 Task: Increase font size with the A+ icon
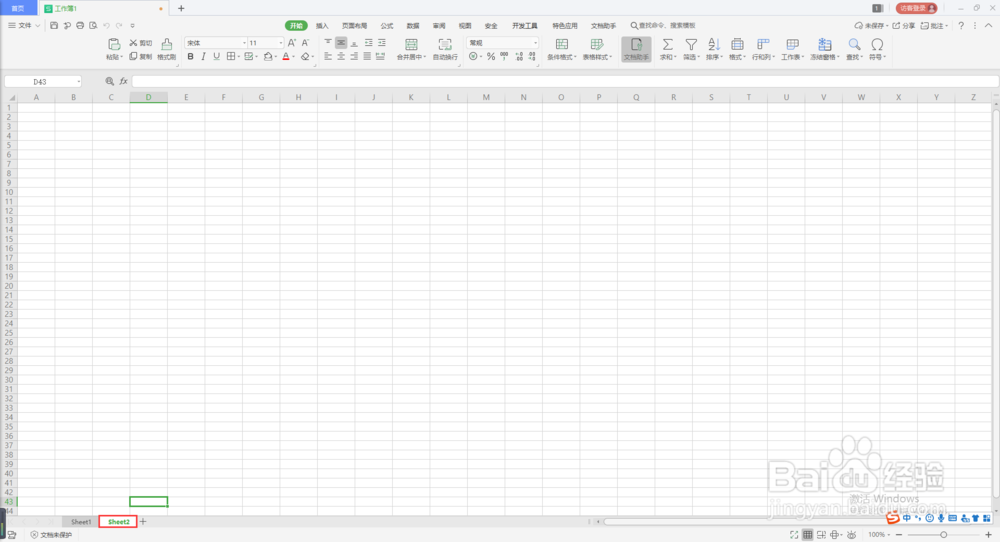pos(291,43)
